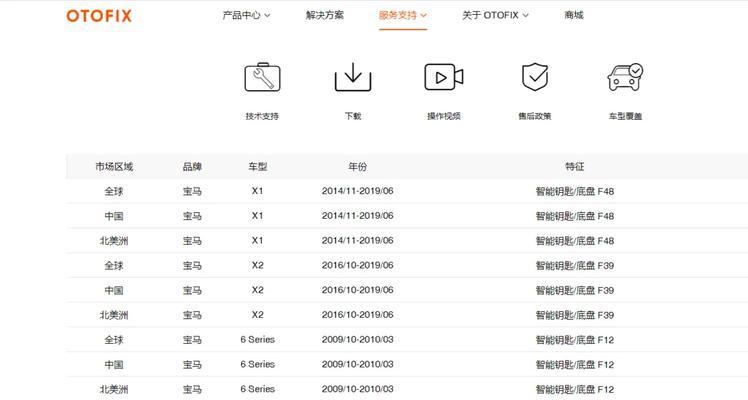Open the 关于 OTOFIX menu label

490,15
